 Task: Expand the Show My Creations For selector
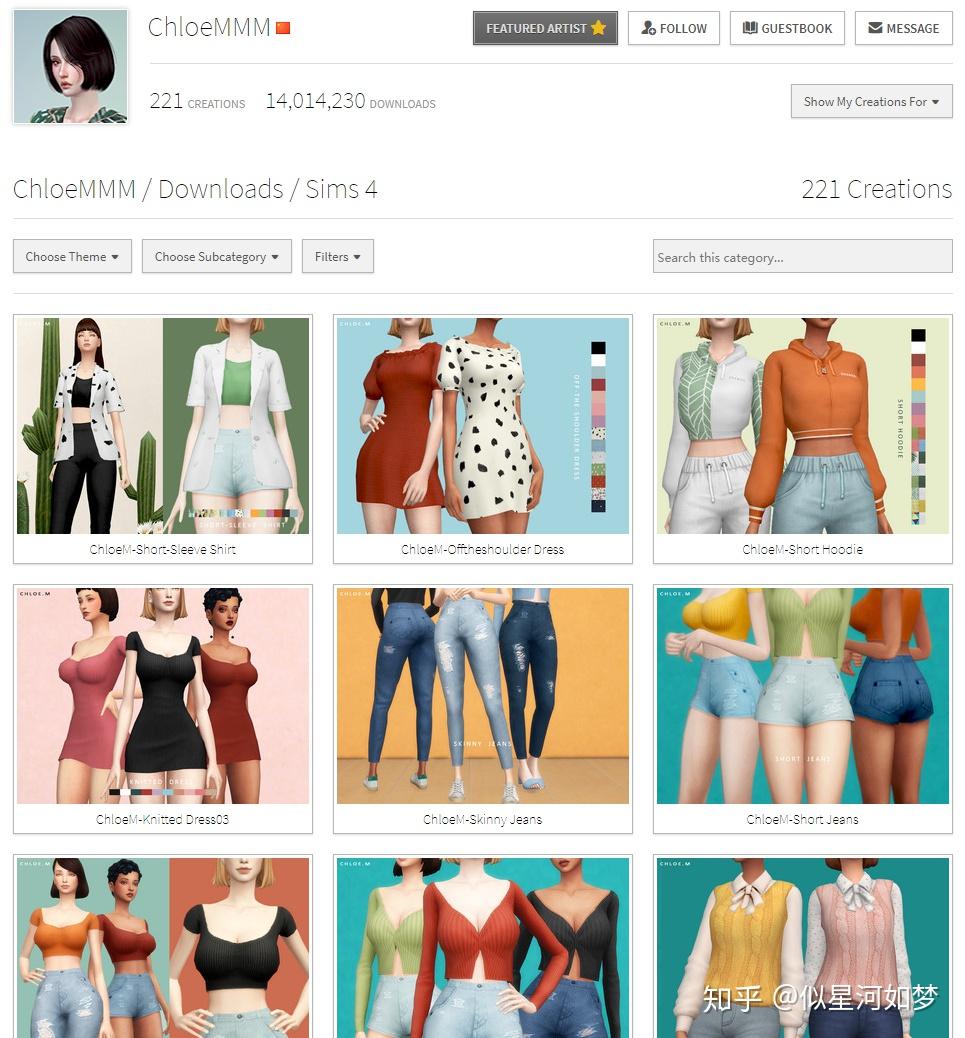tap(871, 101)
